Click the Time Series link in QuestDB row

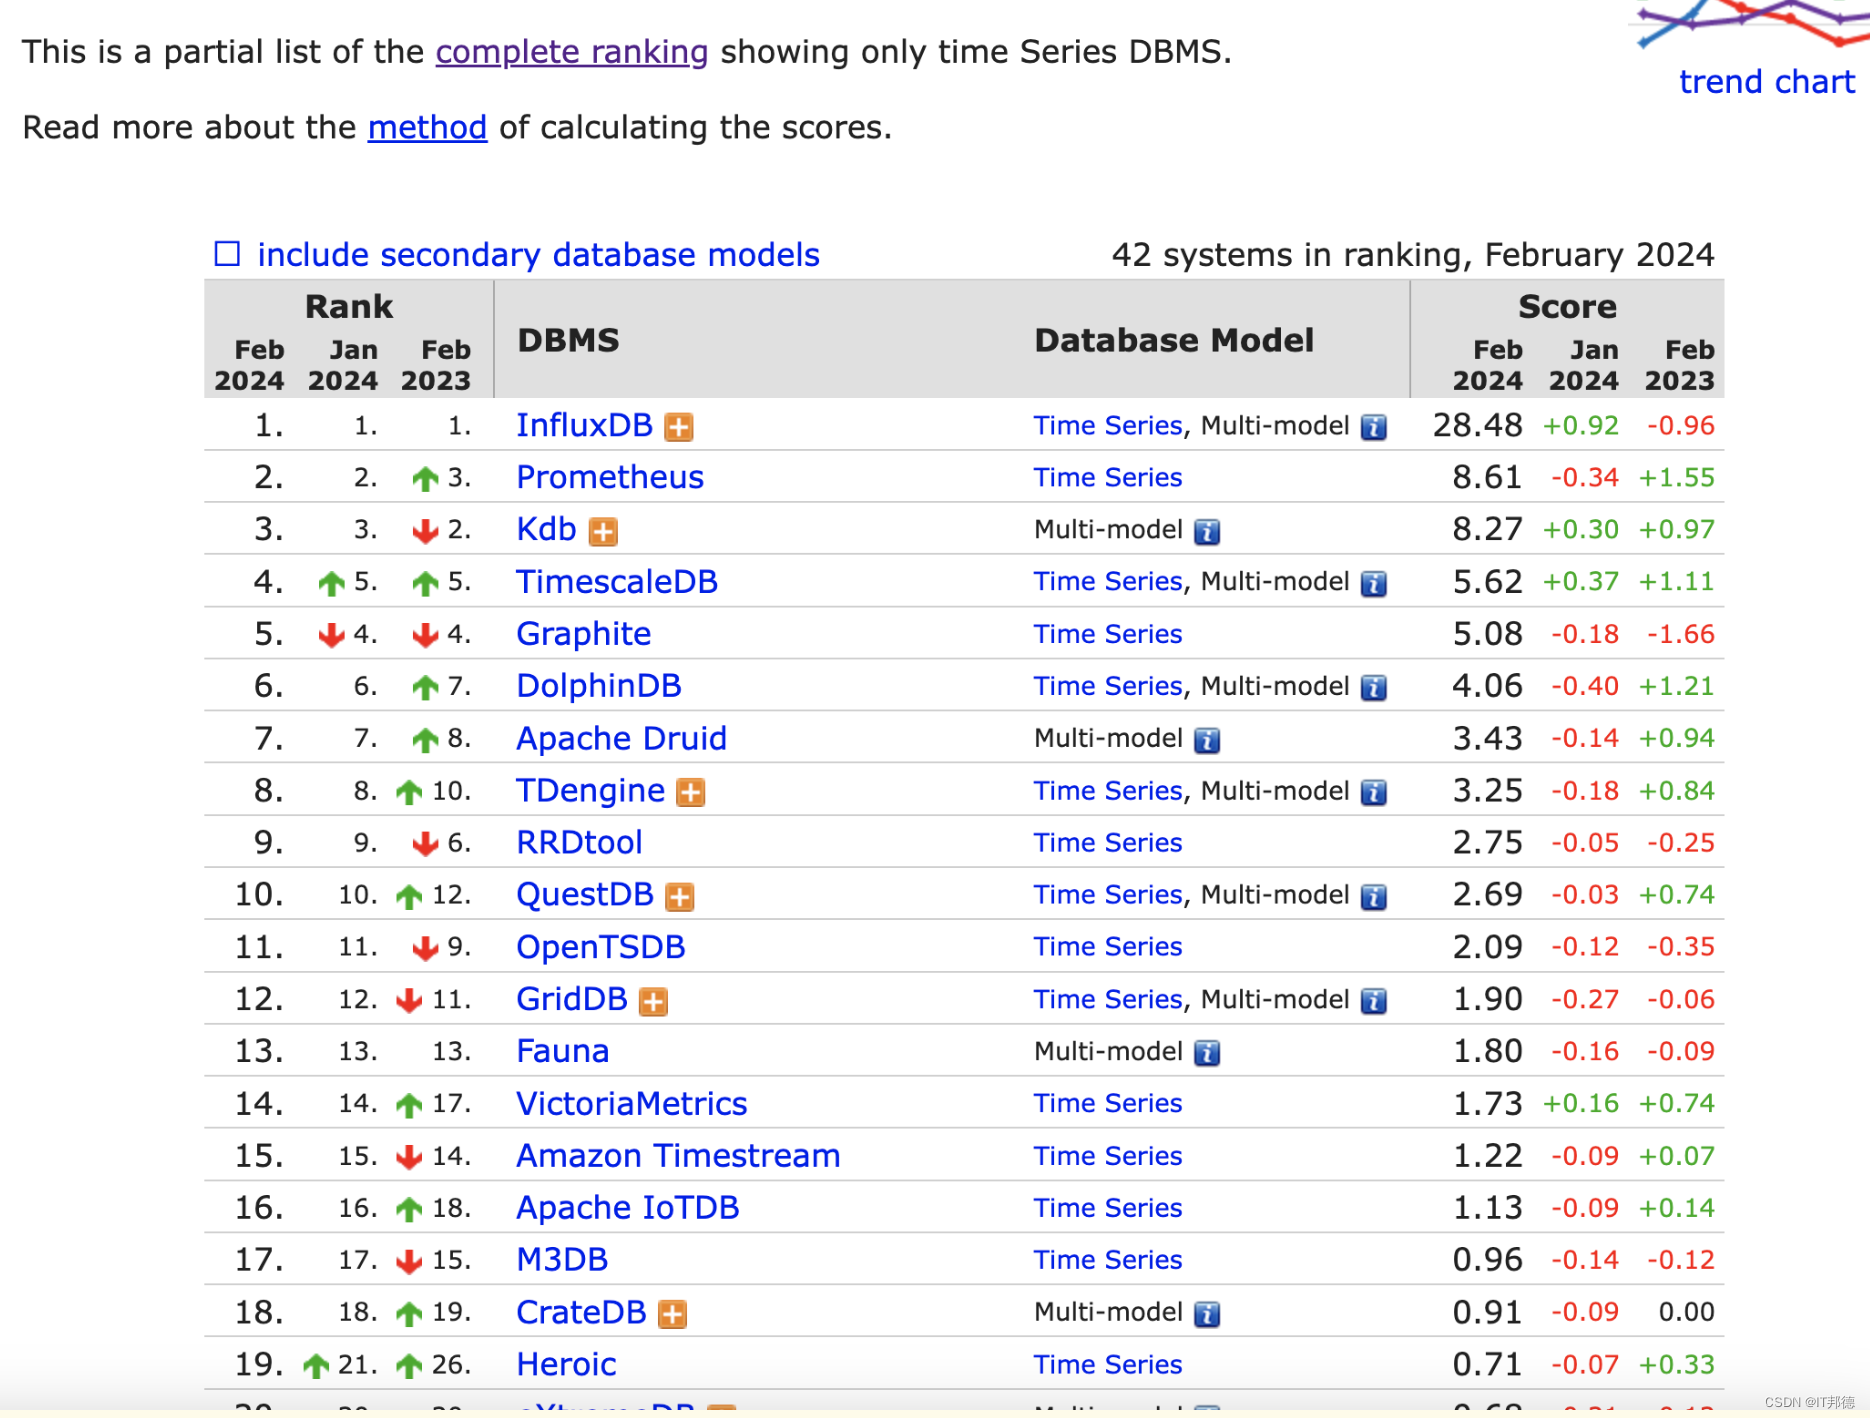(x=1108, y=894)
